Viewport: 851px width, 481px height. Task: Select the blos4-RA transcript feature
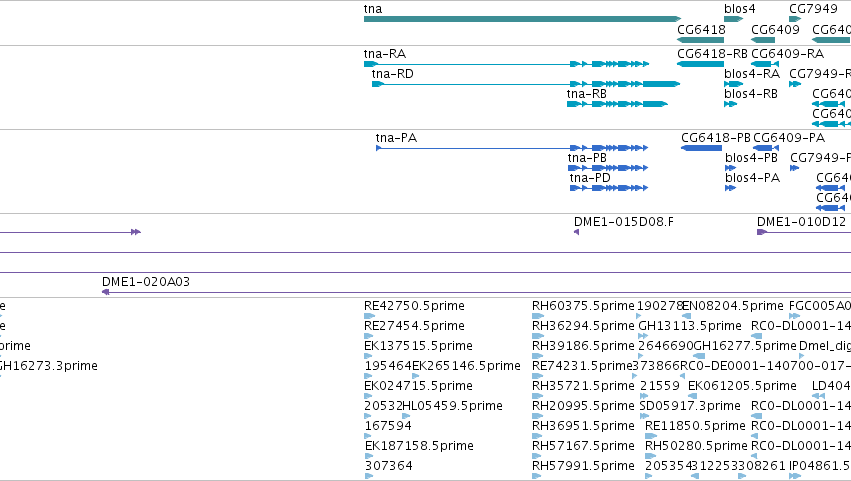733,84
